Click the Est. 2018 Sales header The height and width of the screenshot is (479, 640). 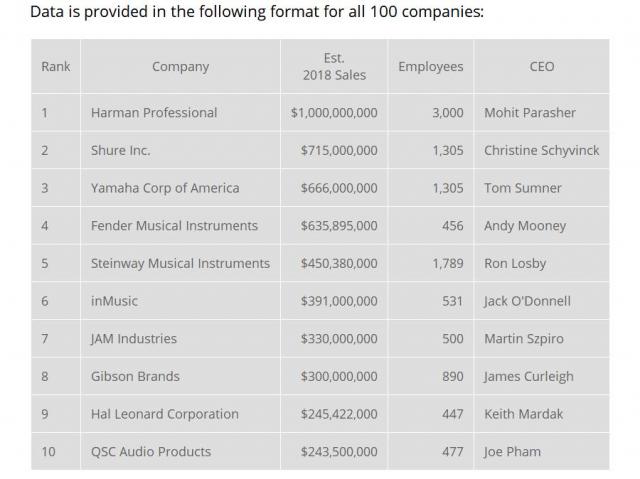click(334, 67)
